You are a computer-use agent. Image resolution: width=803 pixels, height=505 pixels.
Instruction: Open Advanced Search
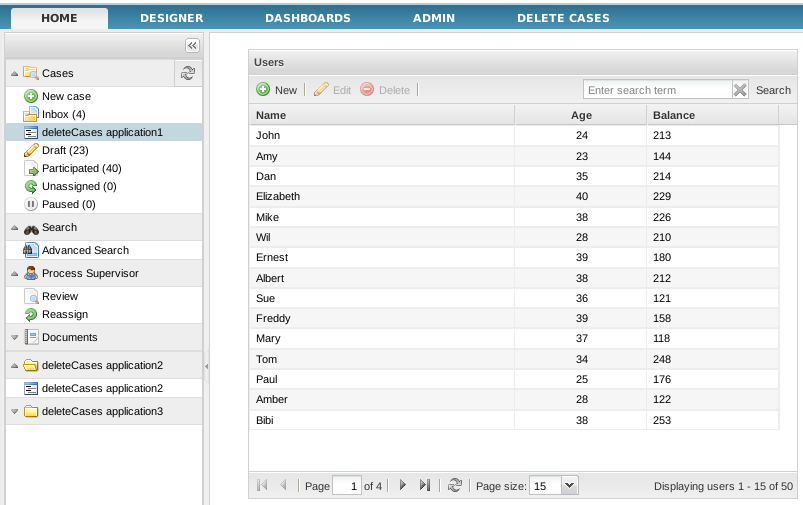pos(85,250)
